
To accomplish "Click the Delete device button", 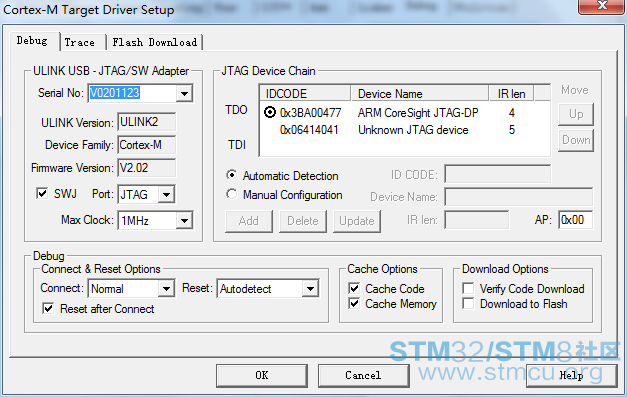I will point(303,221).
